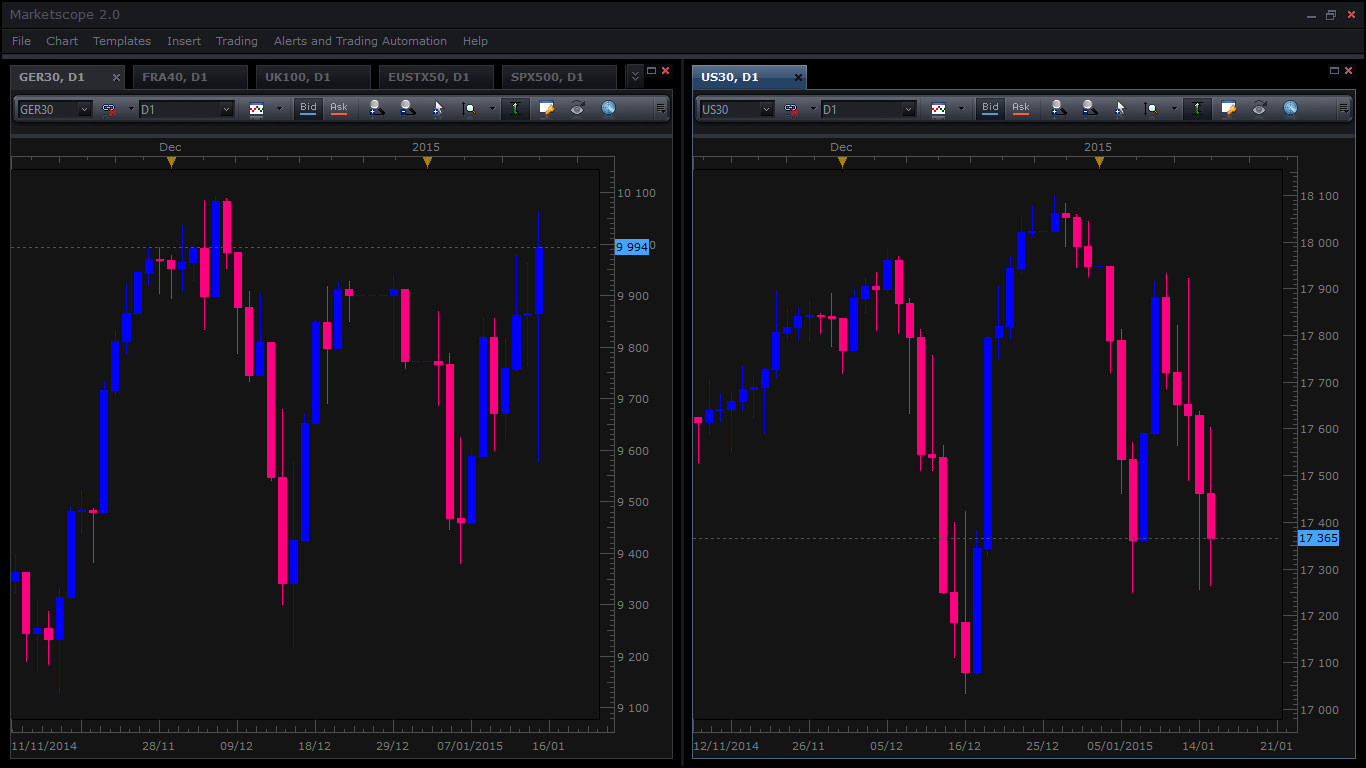Show hidden chart tabs with the chevron
1366x768 pixels.
tap(634, 76)
